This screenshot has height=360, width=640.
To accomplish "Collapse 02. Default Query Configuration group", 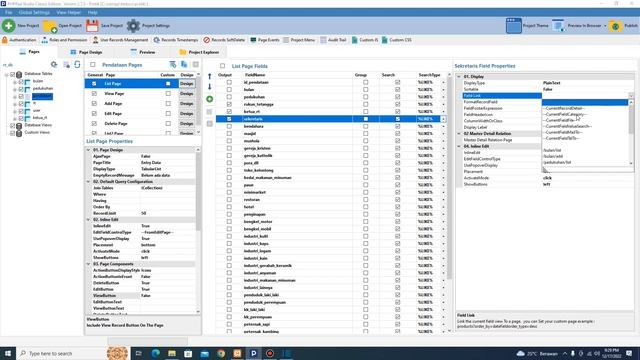I will pos(89,182).
